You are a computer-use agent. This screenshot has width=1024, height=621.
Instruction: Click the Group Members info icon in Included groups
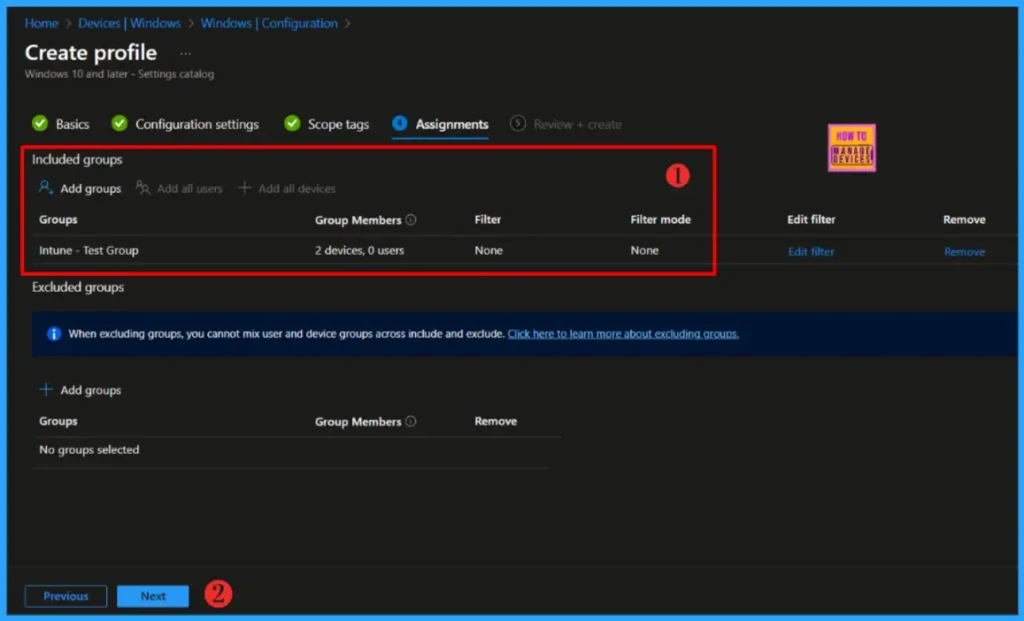(411, 220)
